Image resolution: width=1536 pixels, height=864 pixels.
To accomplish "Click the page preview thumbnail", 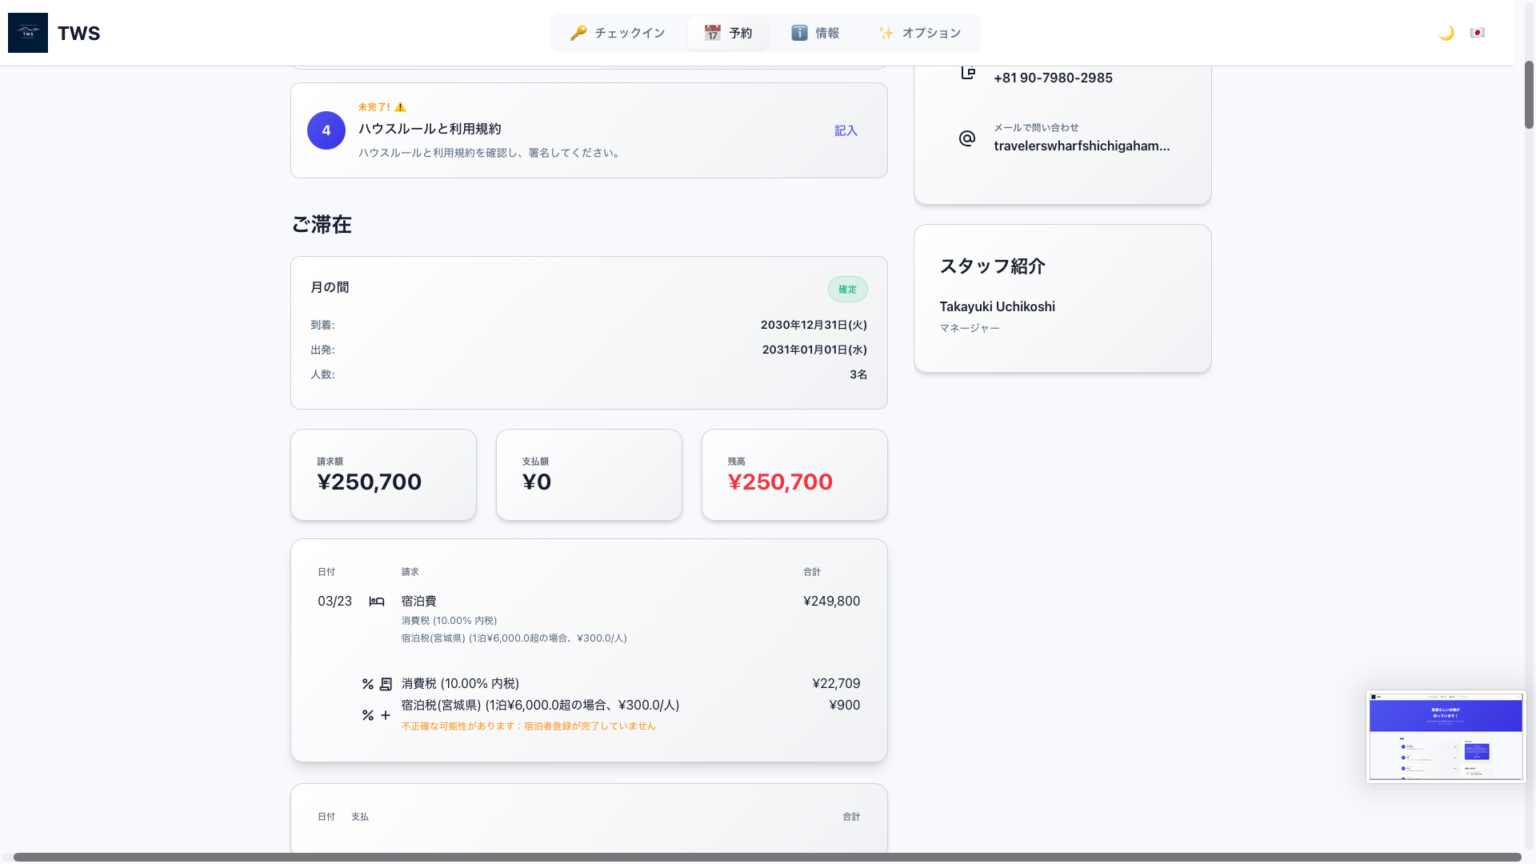I will 1445,736.
